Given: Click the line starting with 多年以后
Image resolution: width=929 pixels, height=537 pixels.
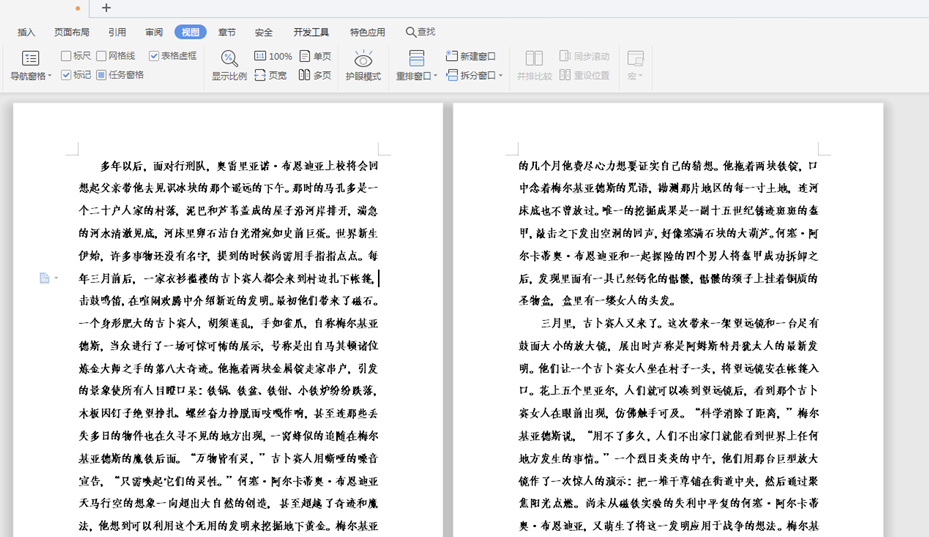Looking at the screenshot, I should (239, 166).
